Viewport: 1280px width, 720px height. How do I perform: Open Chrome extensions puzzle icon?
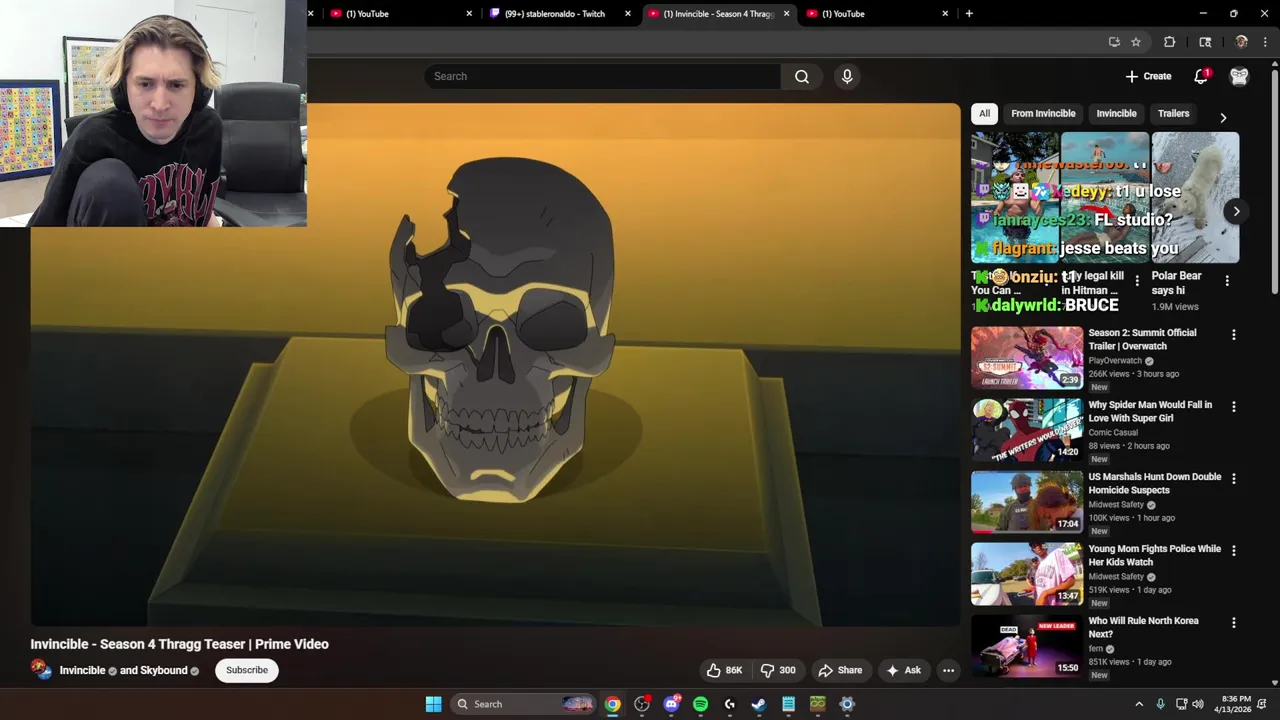coord(1169,42)
